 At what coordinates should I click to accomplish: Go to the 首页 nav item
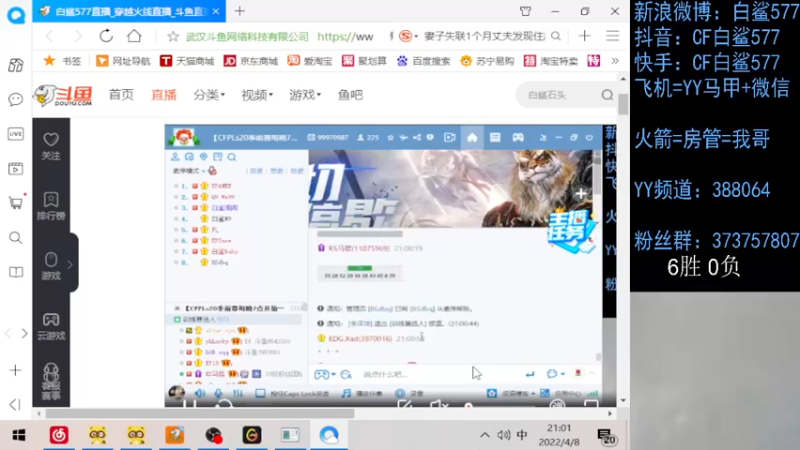pos(121,95)
